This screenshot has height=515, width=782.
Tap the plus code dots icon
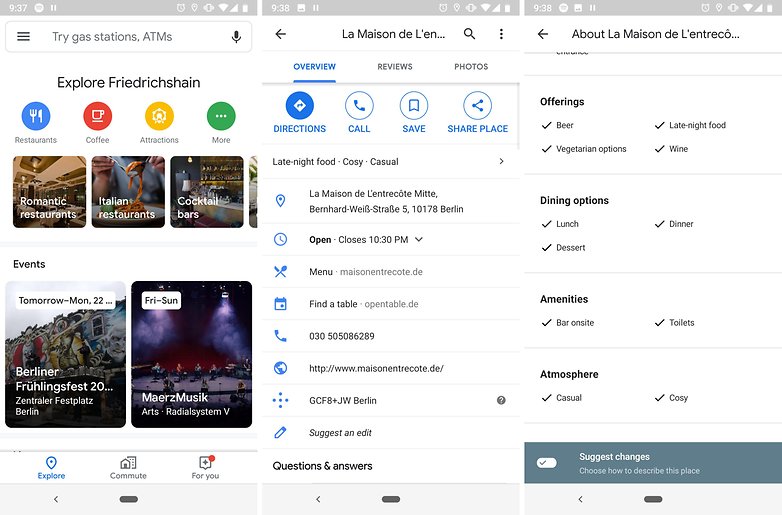coord(280,400)
